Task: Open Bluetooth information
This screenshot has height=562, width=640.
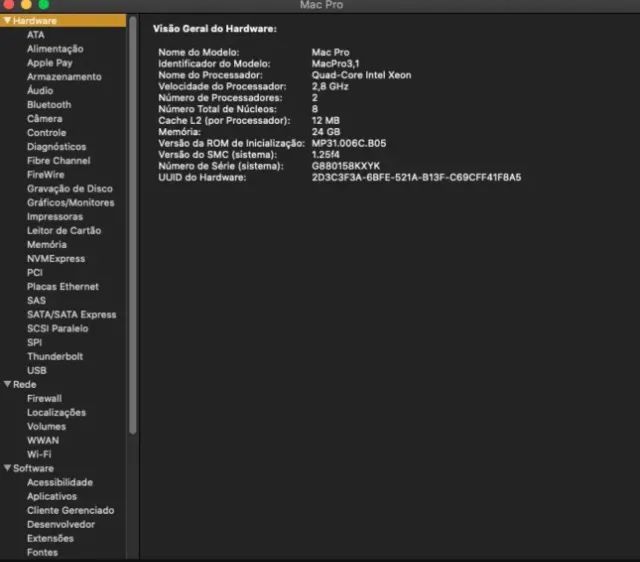Action: (x=49, y=104)
